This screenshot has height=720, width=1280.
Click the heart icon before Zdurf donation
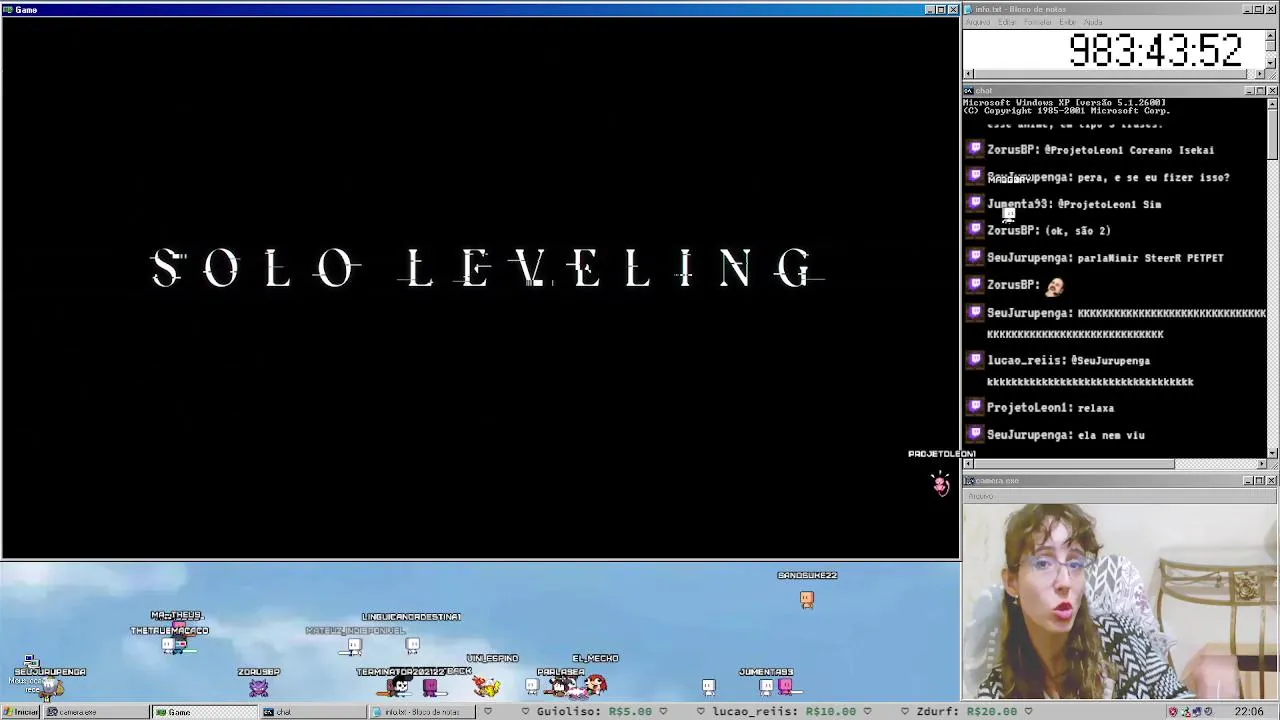pyautogui.click(x=905, y=711)
